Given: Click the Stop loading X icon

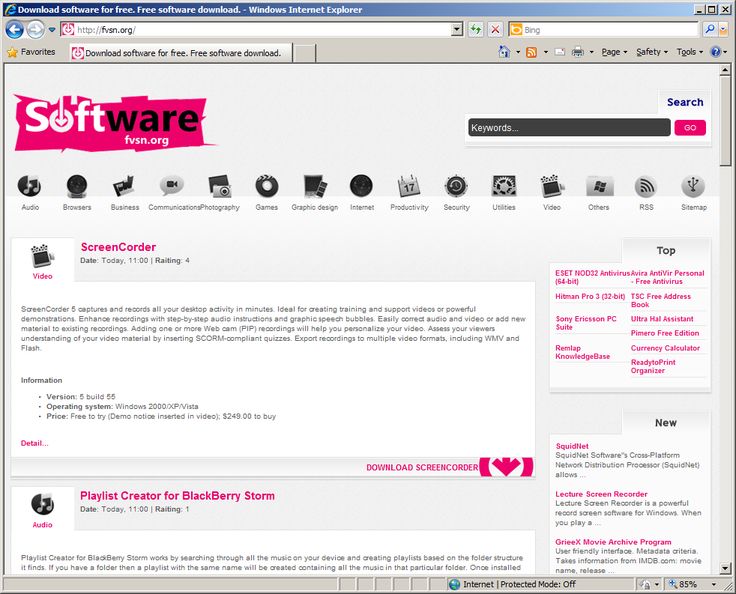Looking at the screenshot, I should 495,30.
